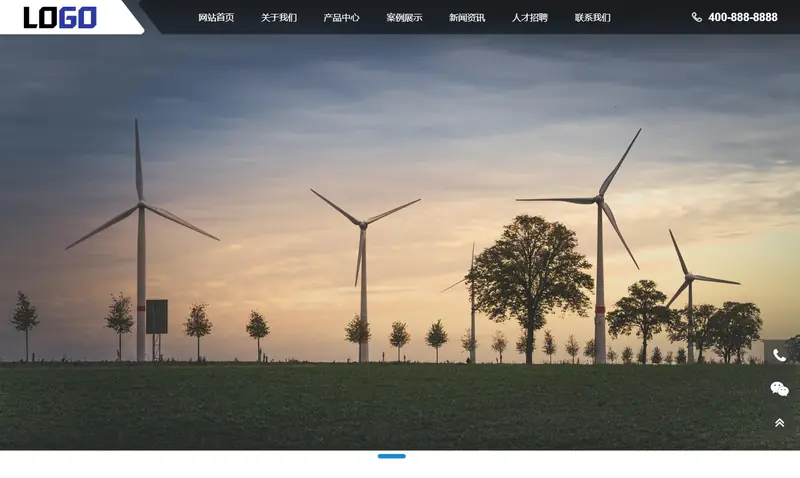Click the phone icon beside 400-888-8888
The height and width of the screenshot is (478, 800).
click(696, 17)
